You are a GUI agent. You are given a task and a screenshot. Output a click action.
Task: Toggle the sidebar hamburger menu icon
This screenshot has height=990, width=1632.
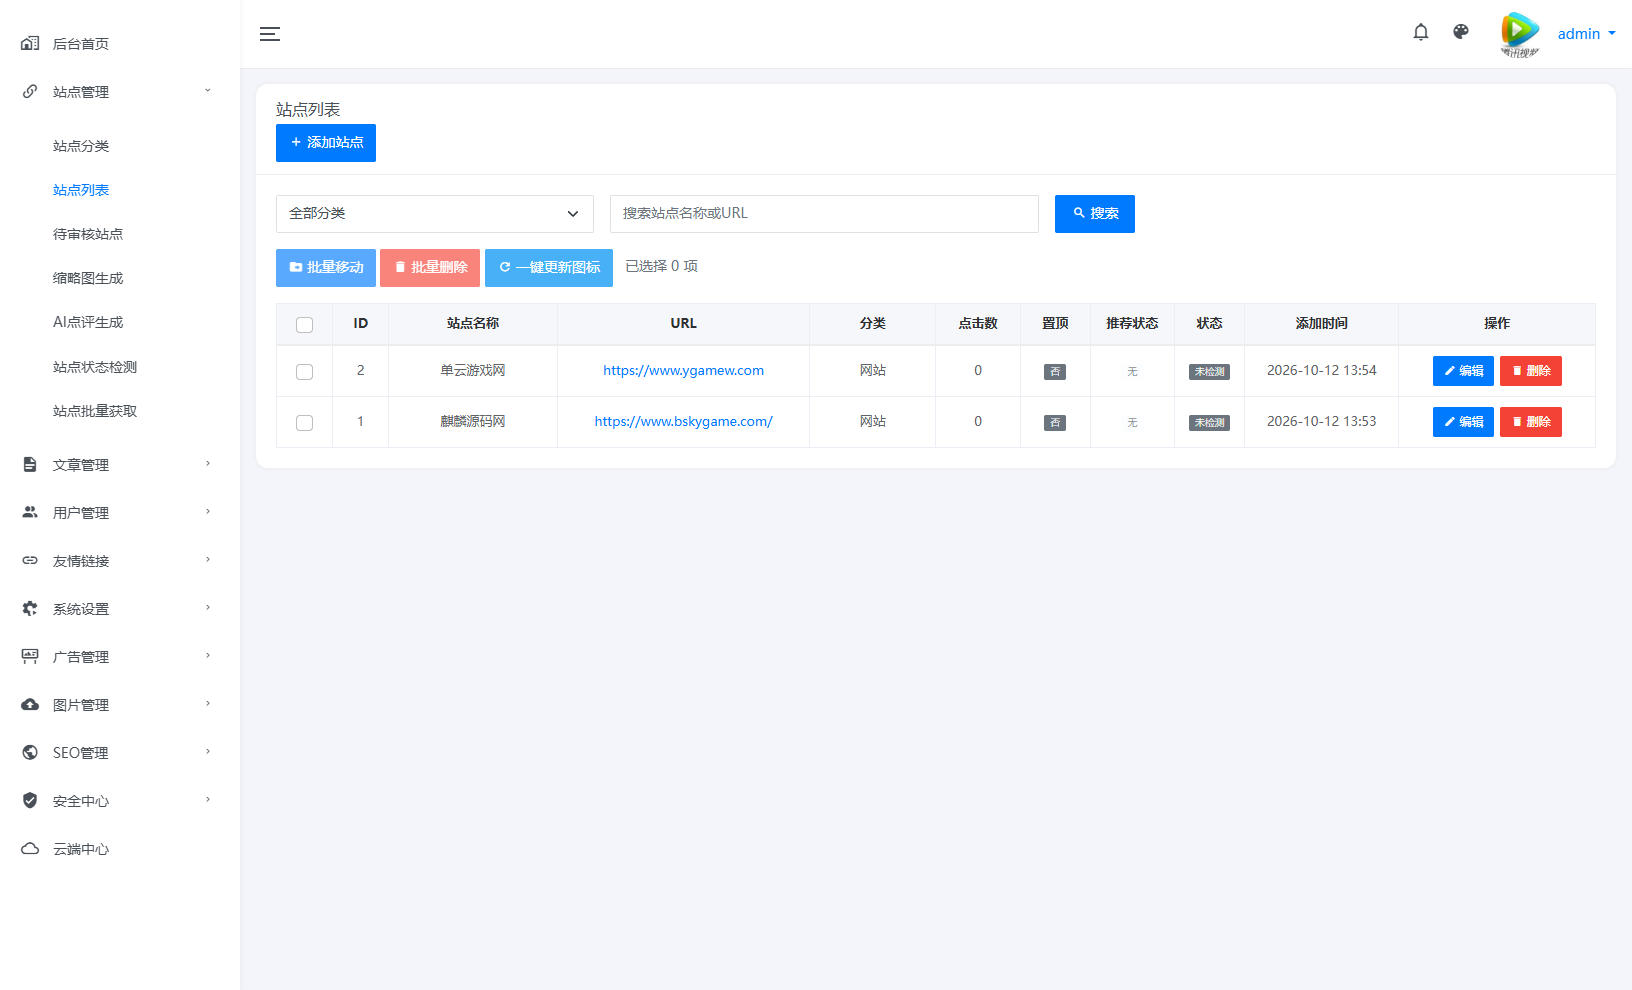coord(270,34)
